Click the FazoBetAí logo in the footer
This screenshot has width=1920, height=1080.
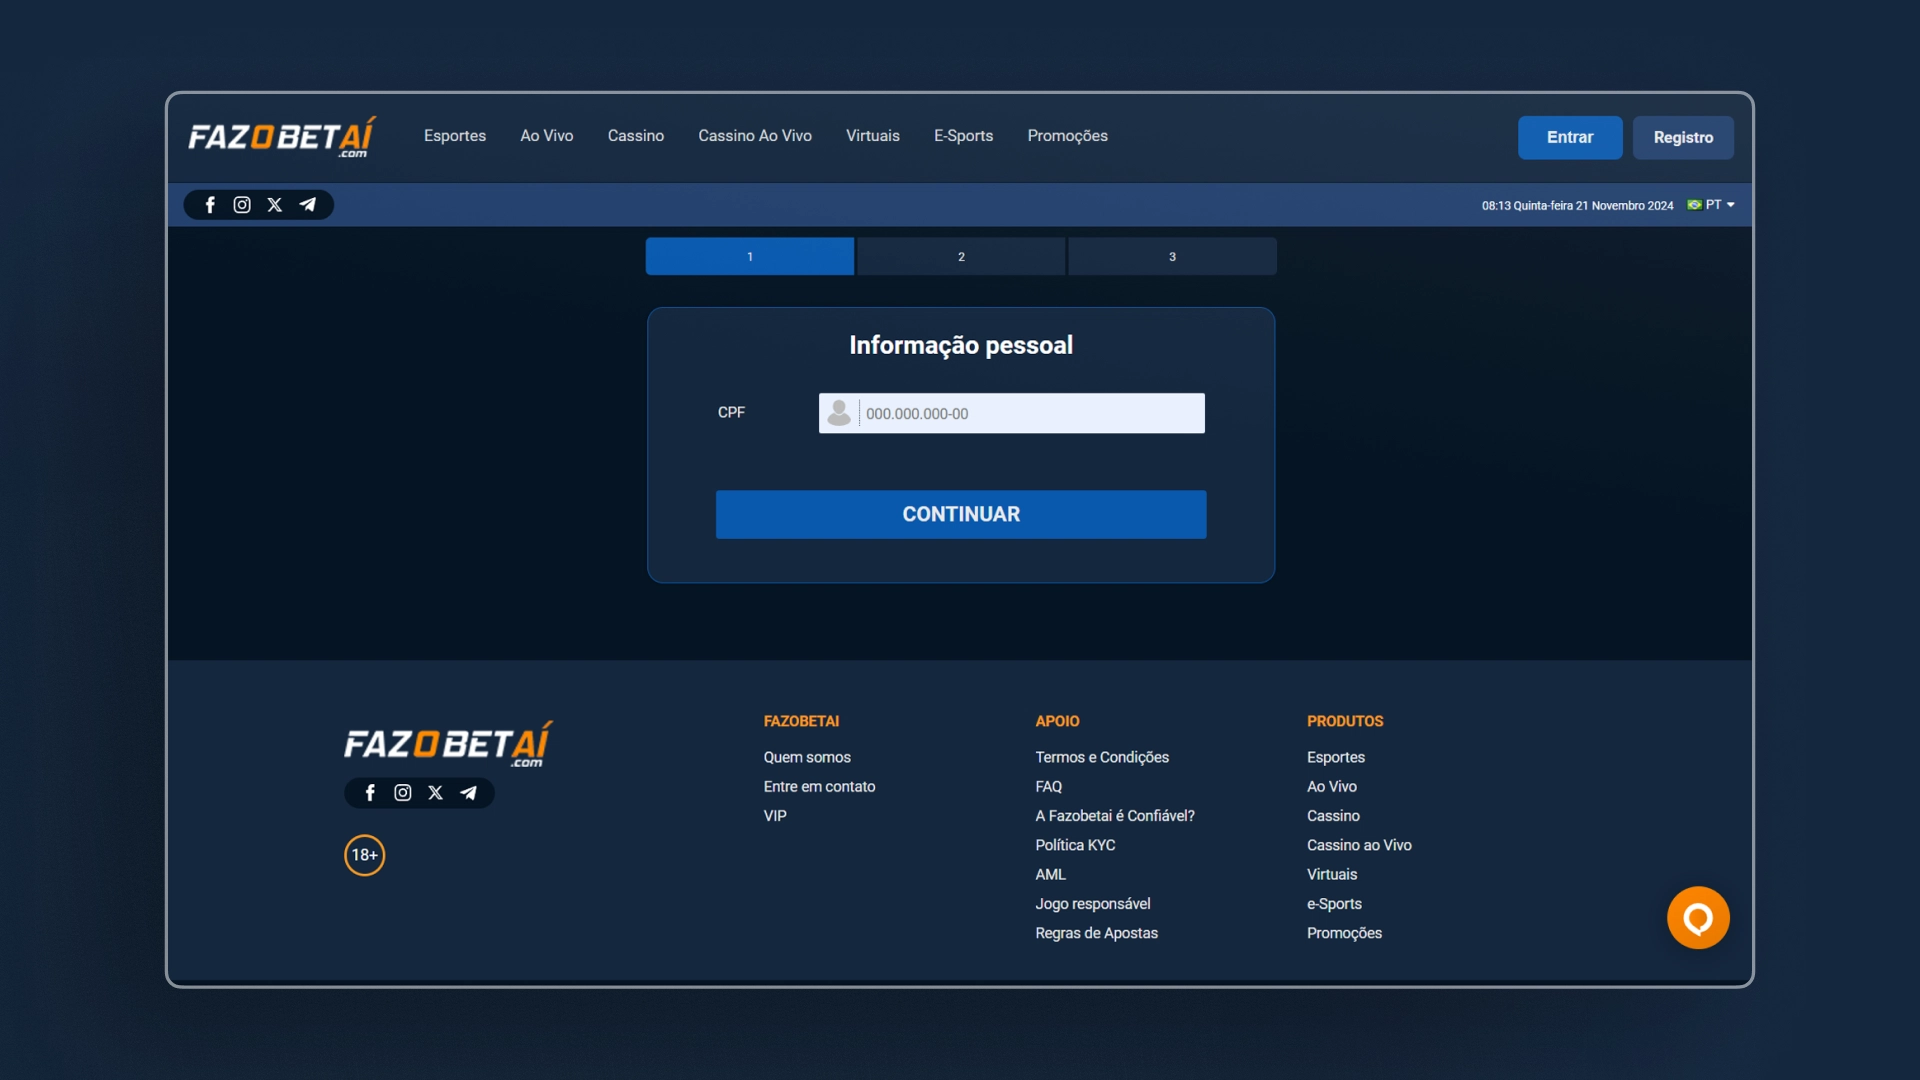pyautogui.click(x=448, y=744)
